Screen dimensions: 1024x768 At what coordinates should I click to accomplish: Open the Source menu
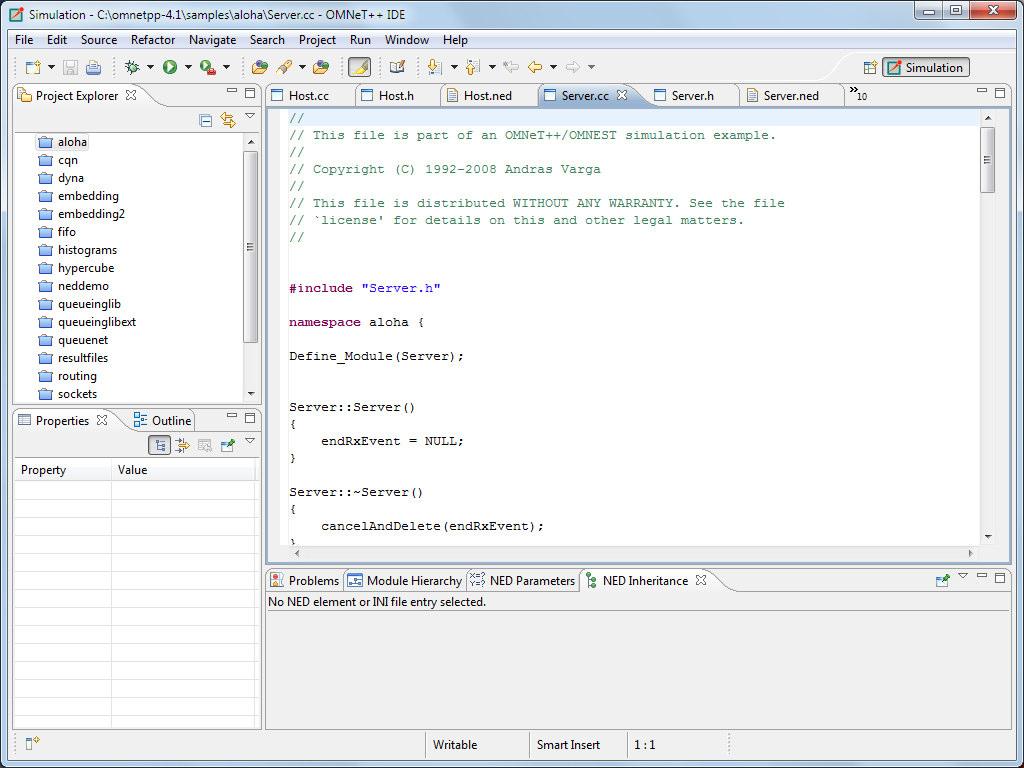click(x=99, y=40)
